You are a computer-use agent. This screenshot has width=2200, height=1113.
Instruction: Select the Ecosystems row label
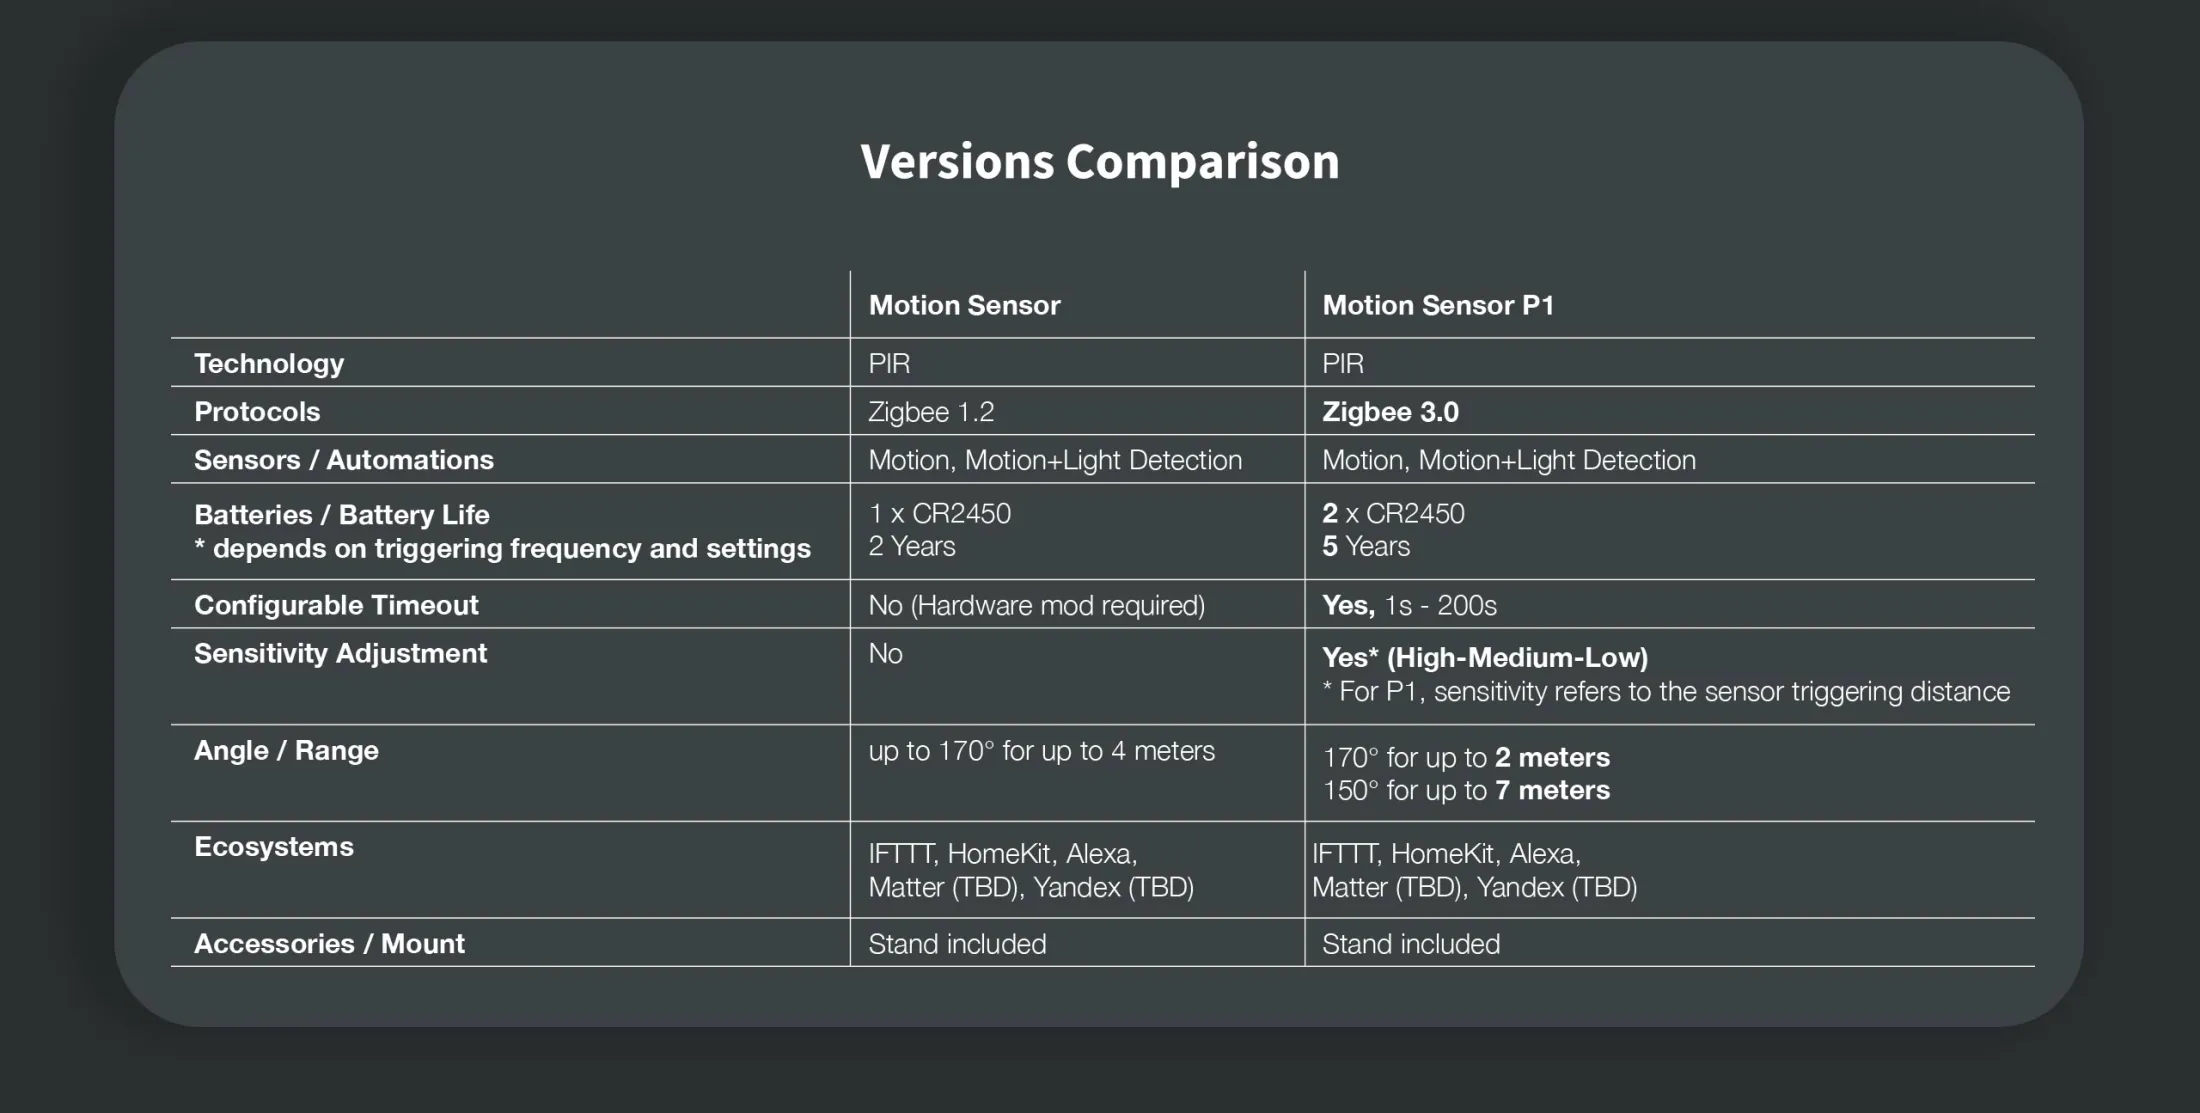(x=274, y=847)
